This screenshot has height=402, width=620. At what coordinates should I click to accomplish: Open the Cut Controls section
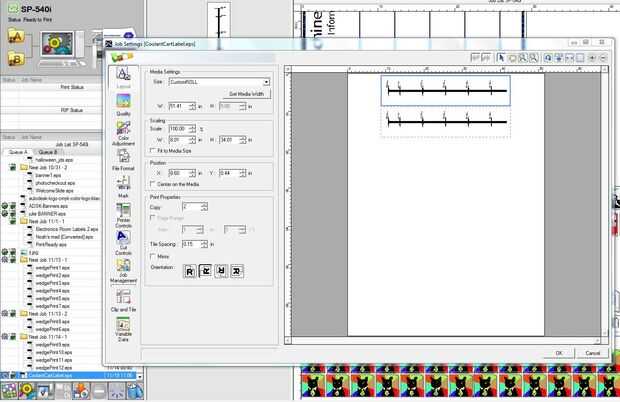[x=123, y=243]
